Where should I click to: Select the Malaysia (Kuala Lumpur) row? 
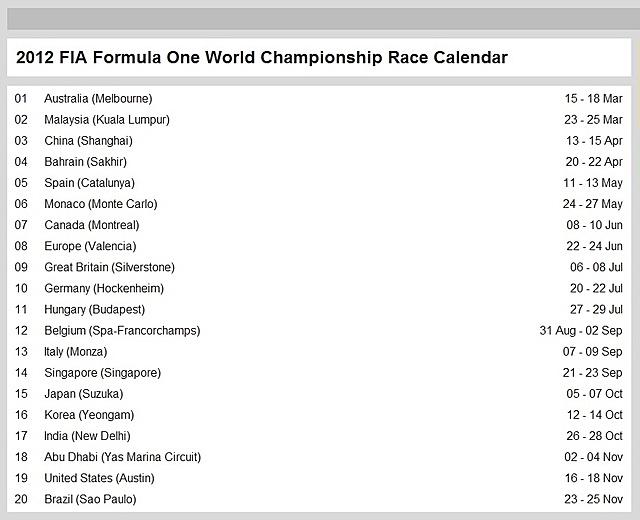pyautogui.click(x=319, y=120)
